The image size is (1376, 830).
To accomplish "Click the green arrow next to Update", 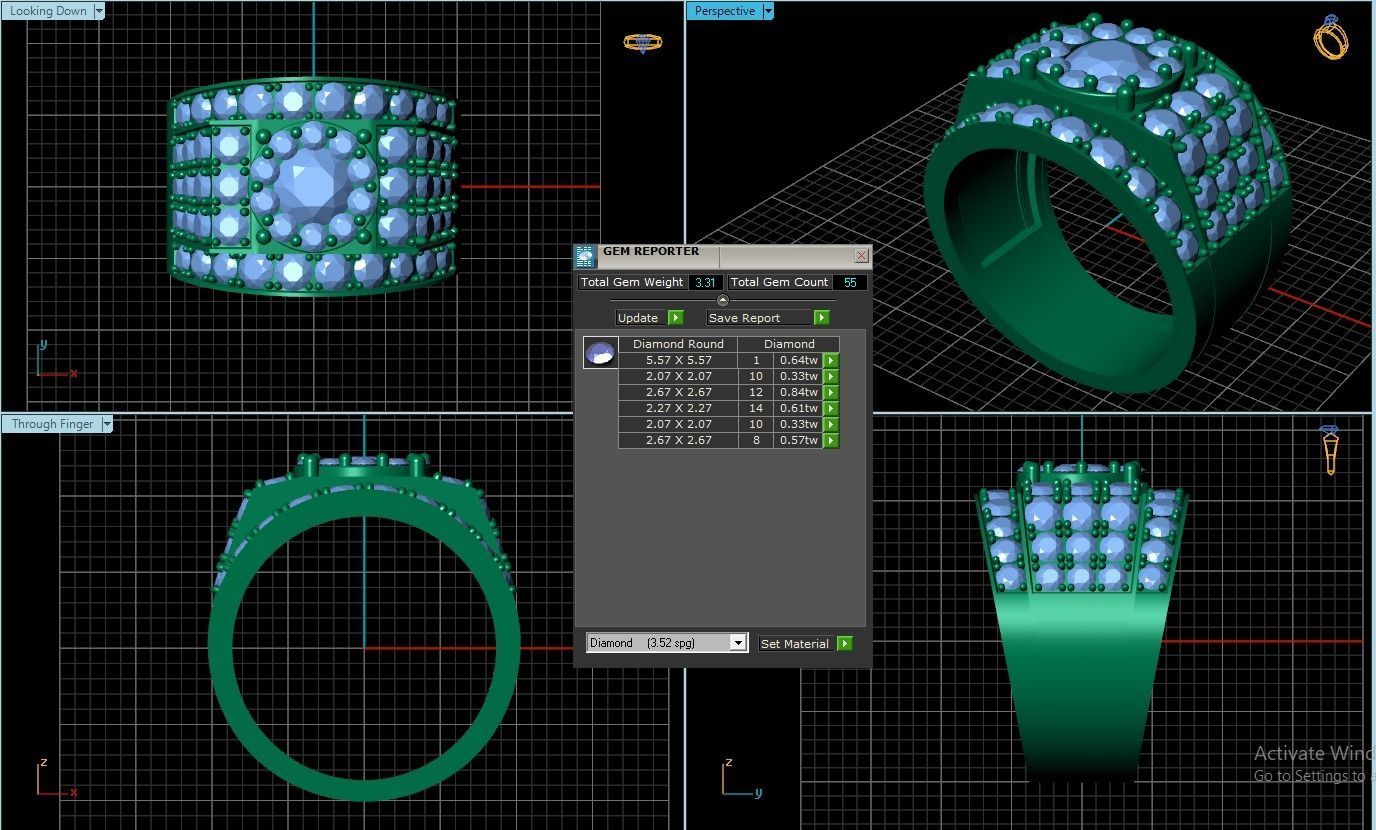I will (x=676, y=318).
